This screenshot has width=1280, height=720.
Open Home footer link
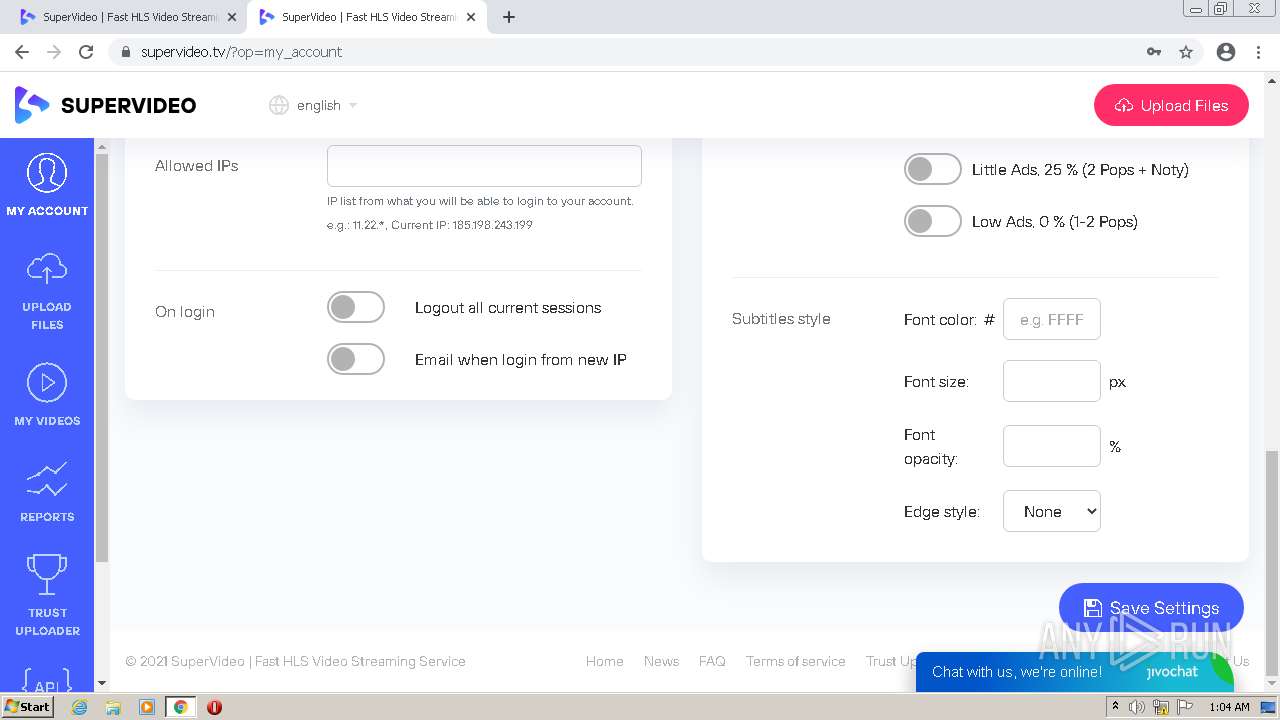click(604, 661)
